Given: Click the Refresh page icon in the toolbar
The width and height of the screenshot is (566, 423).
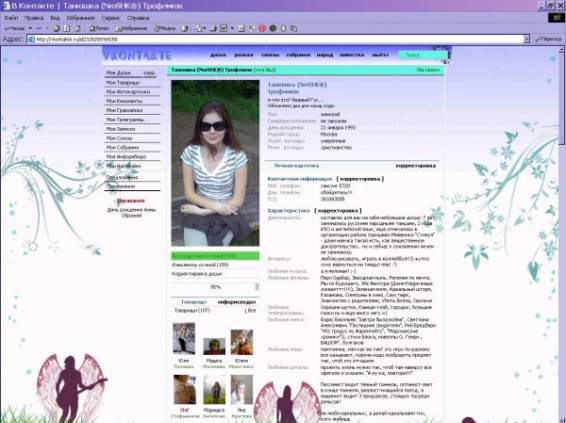Looking at the screenshot, I should [67, 28].
